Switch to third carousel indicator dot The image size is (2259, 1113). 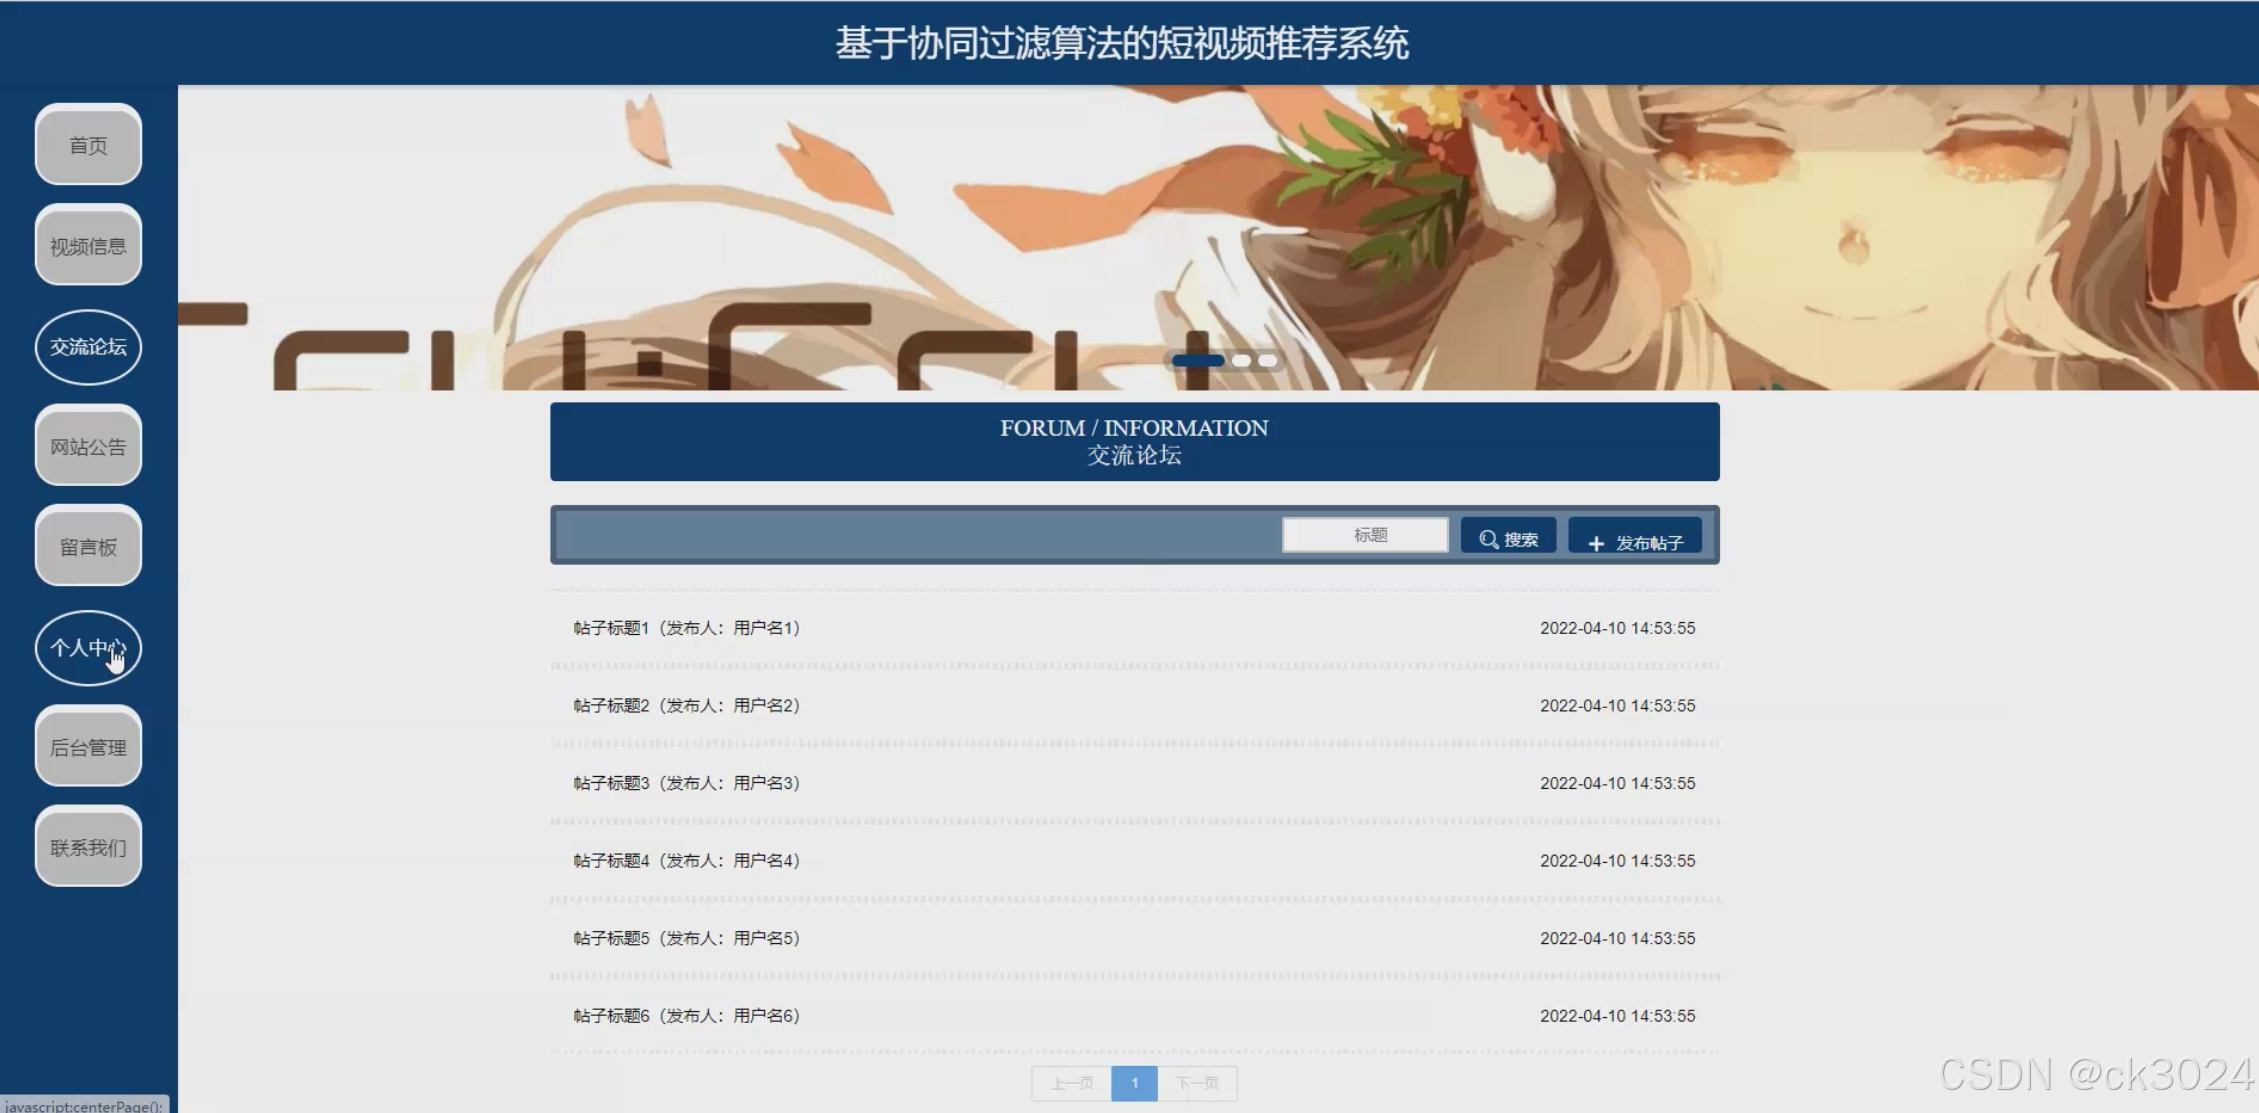(1268, 361)
